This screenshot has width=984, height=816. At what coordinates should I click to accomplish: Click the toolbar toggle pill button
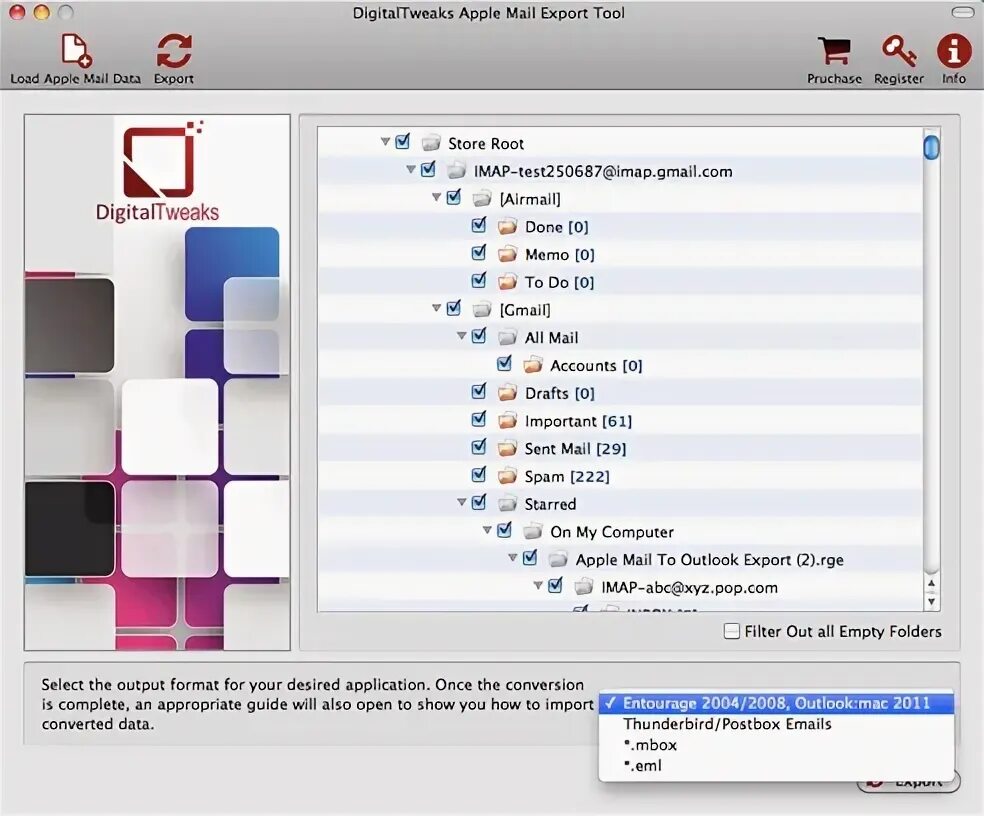point(963,12)
